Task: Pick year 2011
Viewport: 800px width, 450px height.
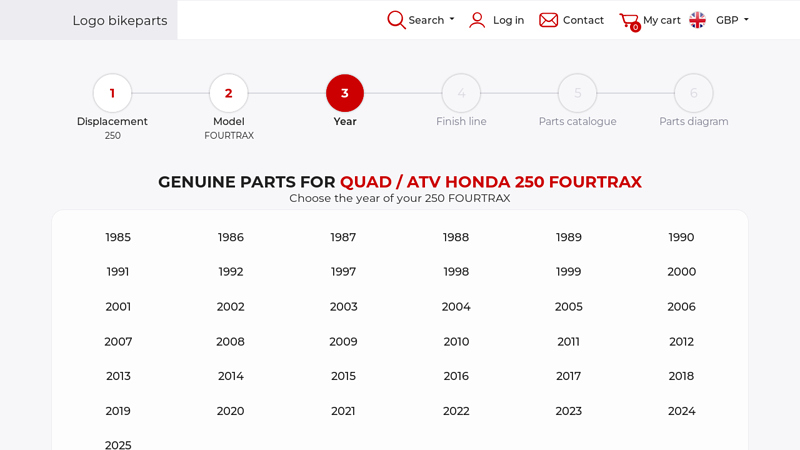Action: (x=568, y=341)
